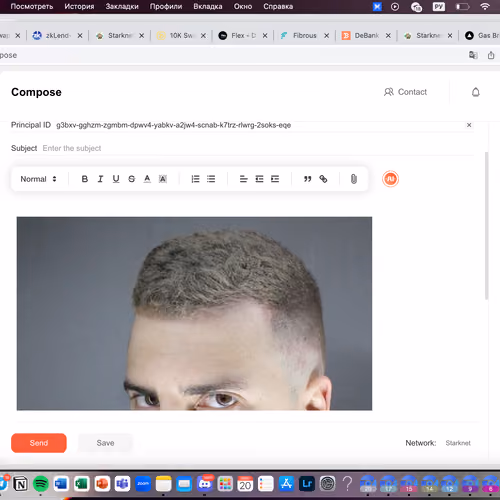
Task: Save the message as draft
Action: (105, 443)
